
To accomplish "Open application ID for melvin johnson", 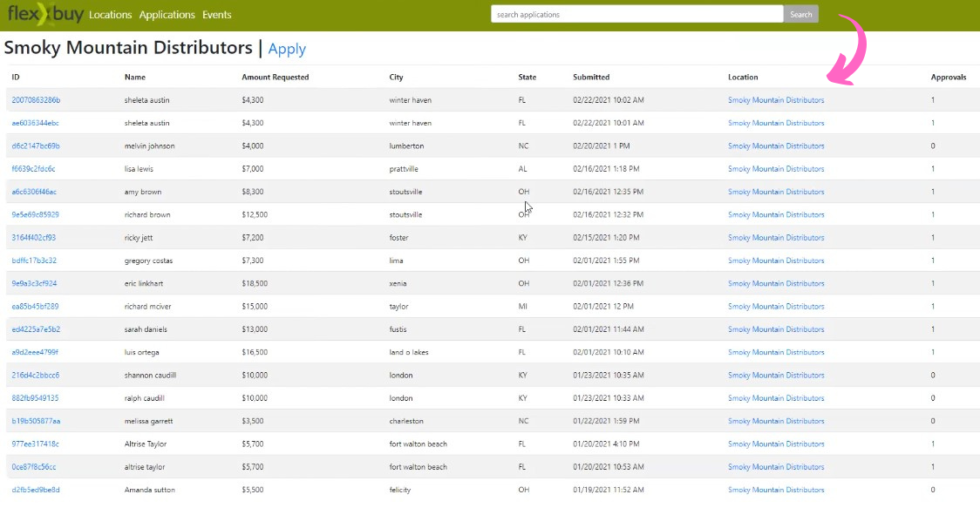I will (36, 146).
